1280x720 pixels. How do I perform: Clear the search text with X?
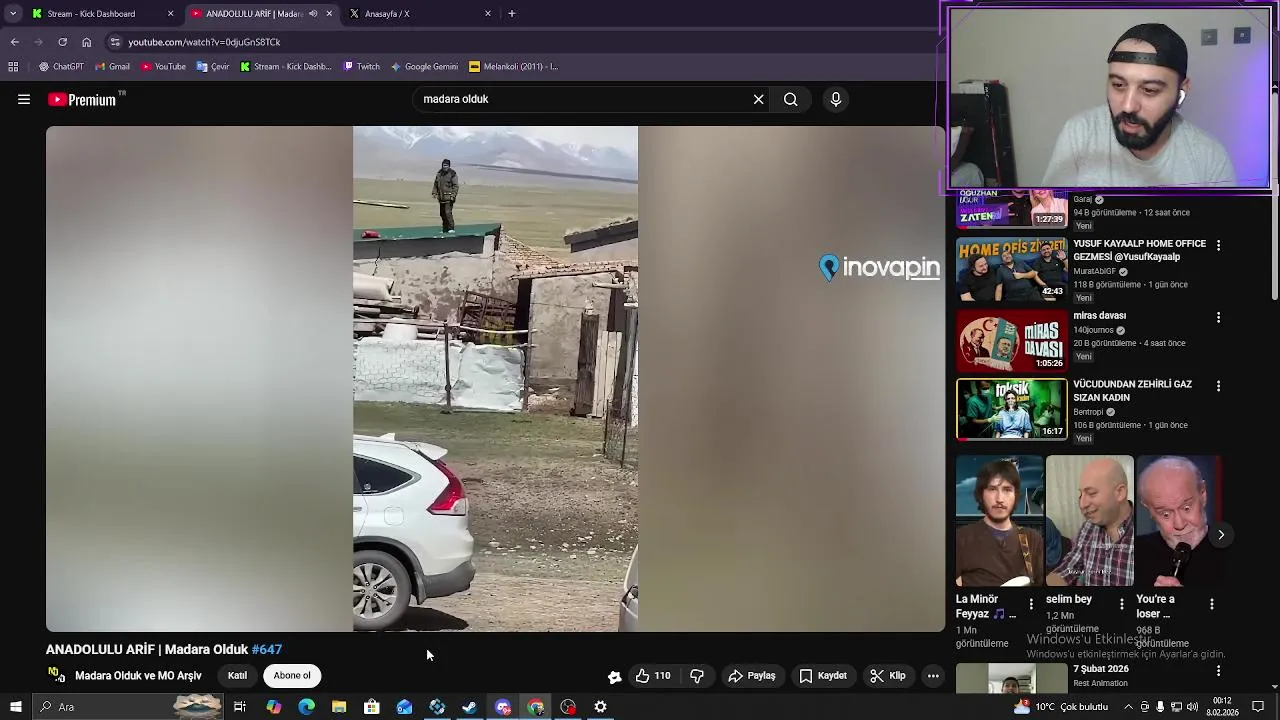click(759, 99)
